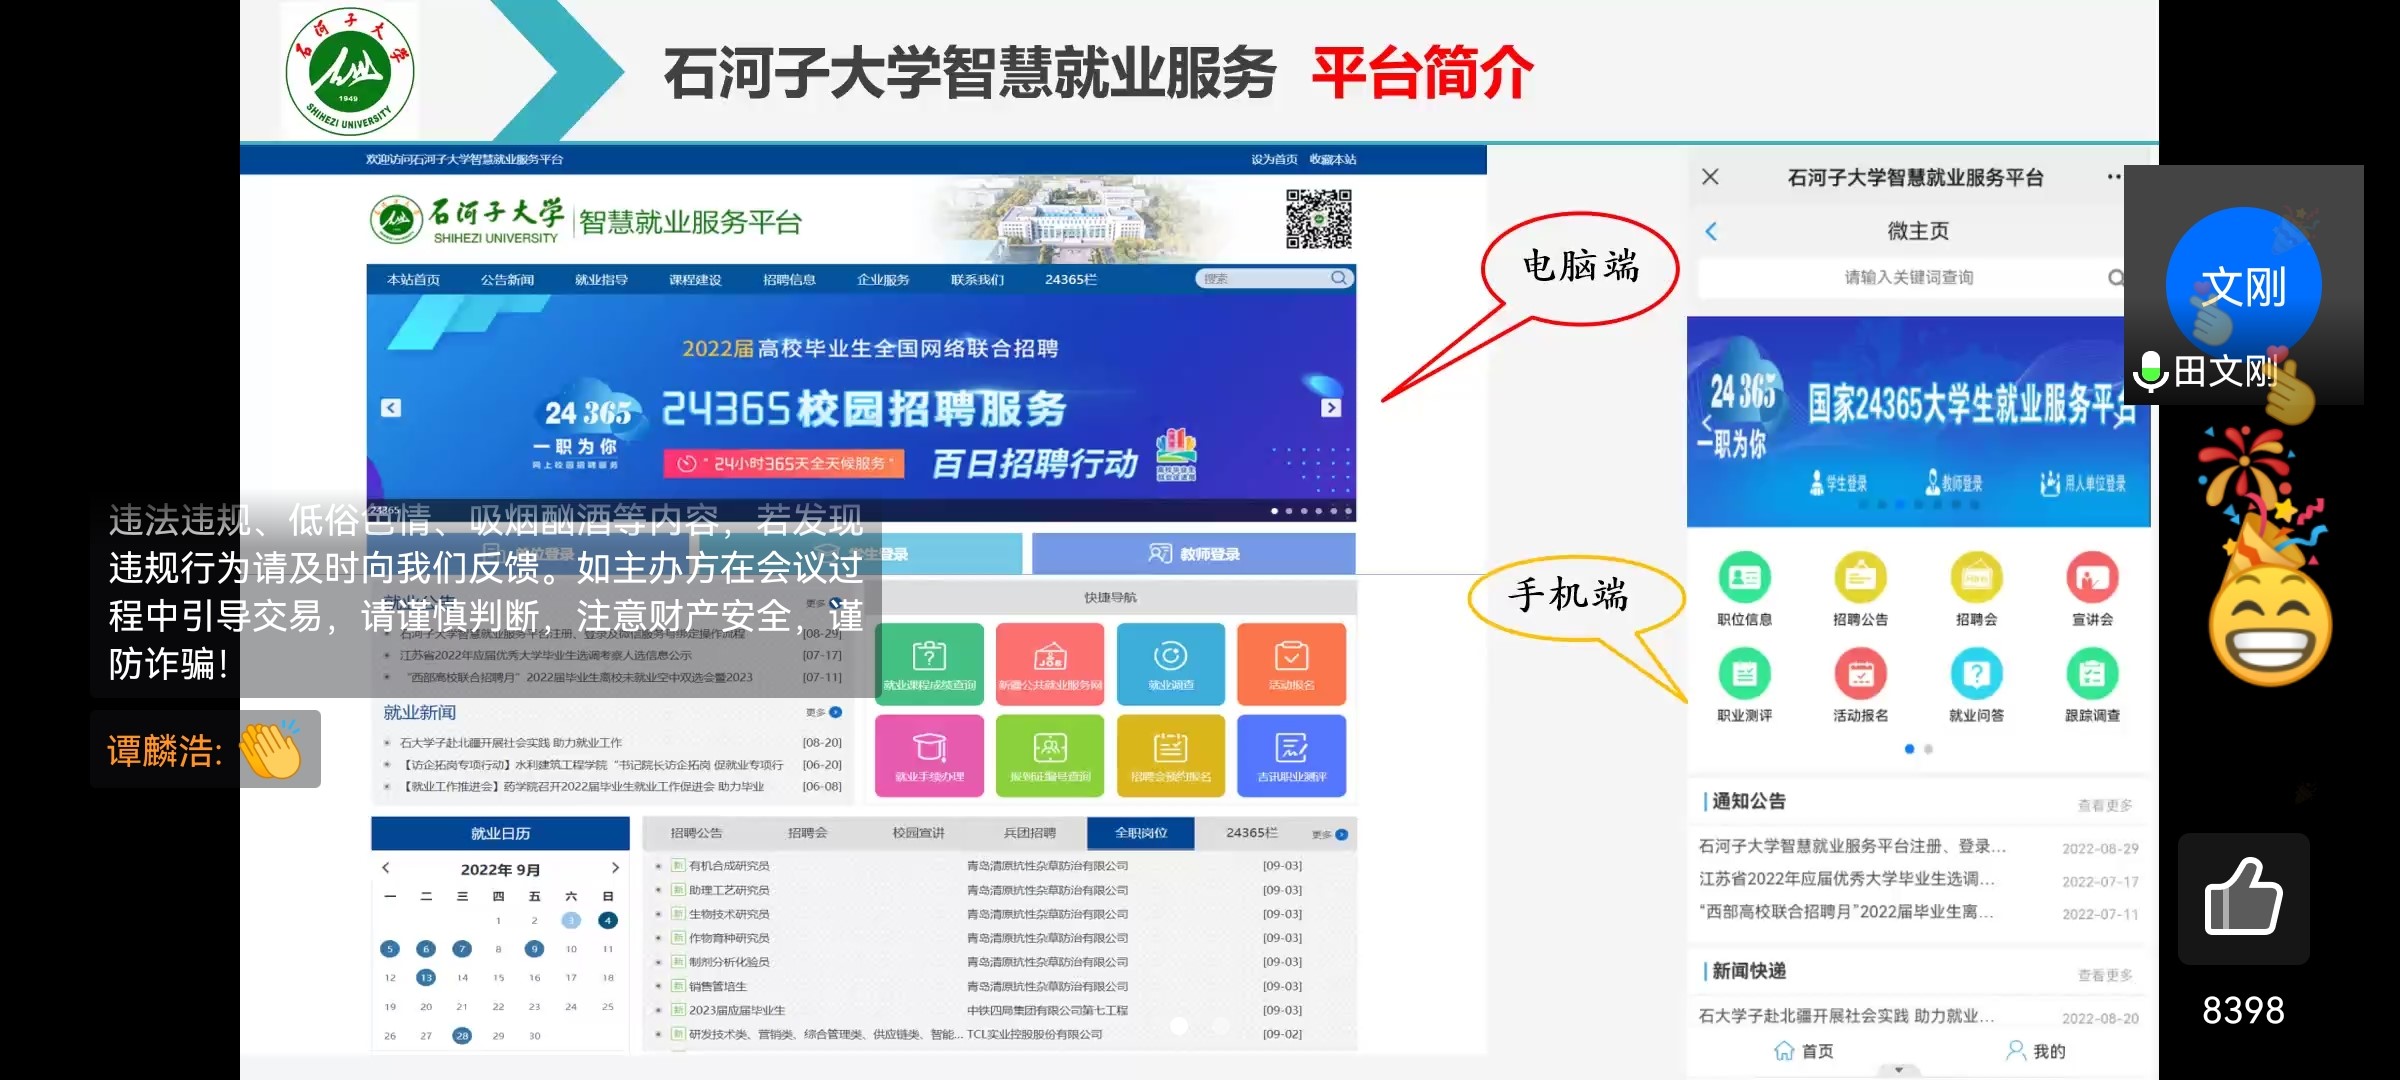Tap the thumbs-up like button

click(2243, 898)
